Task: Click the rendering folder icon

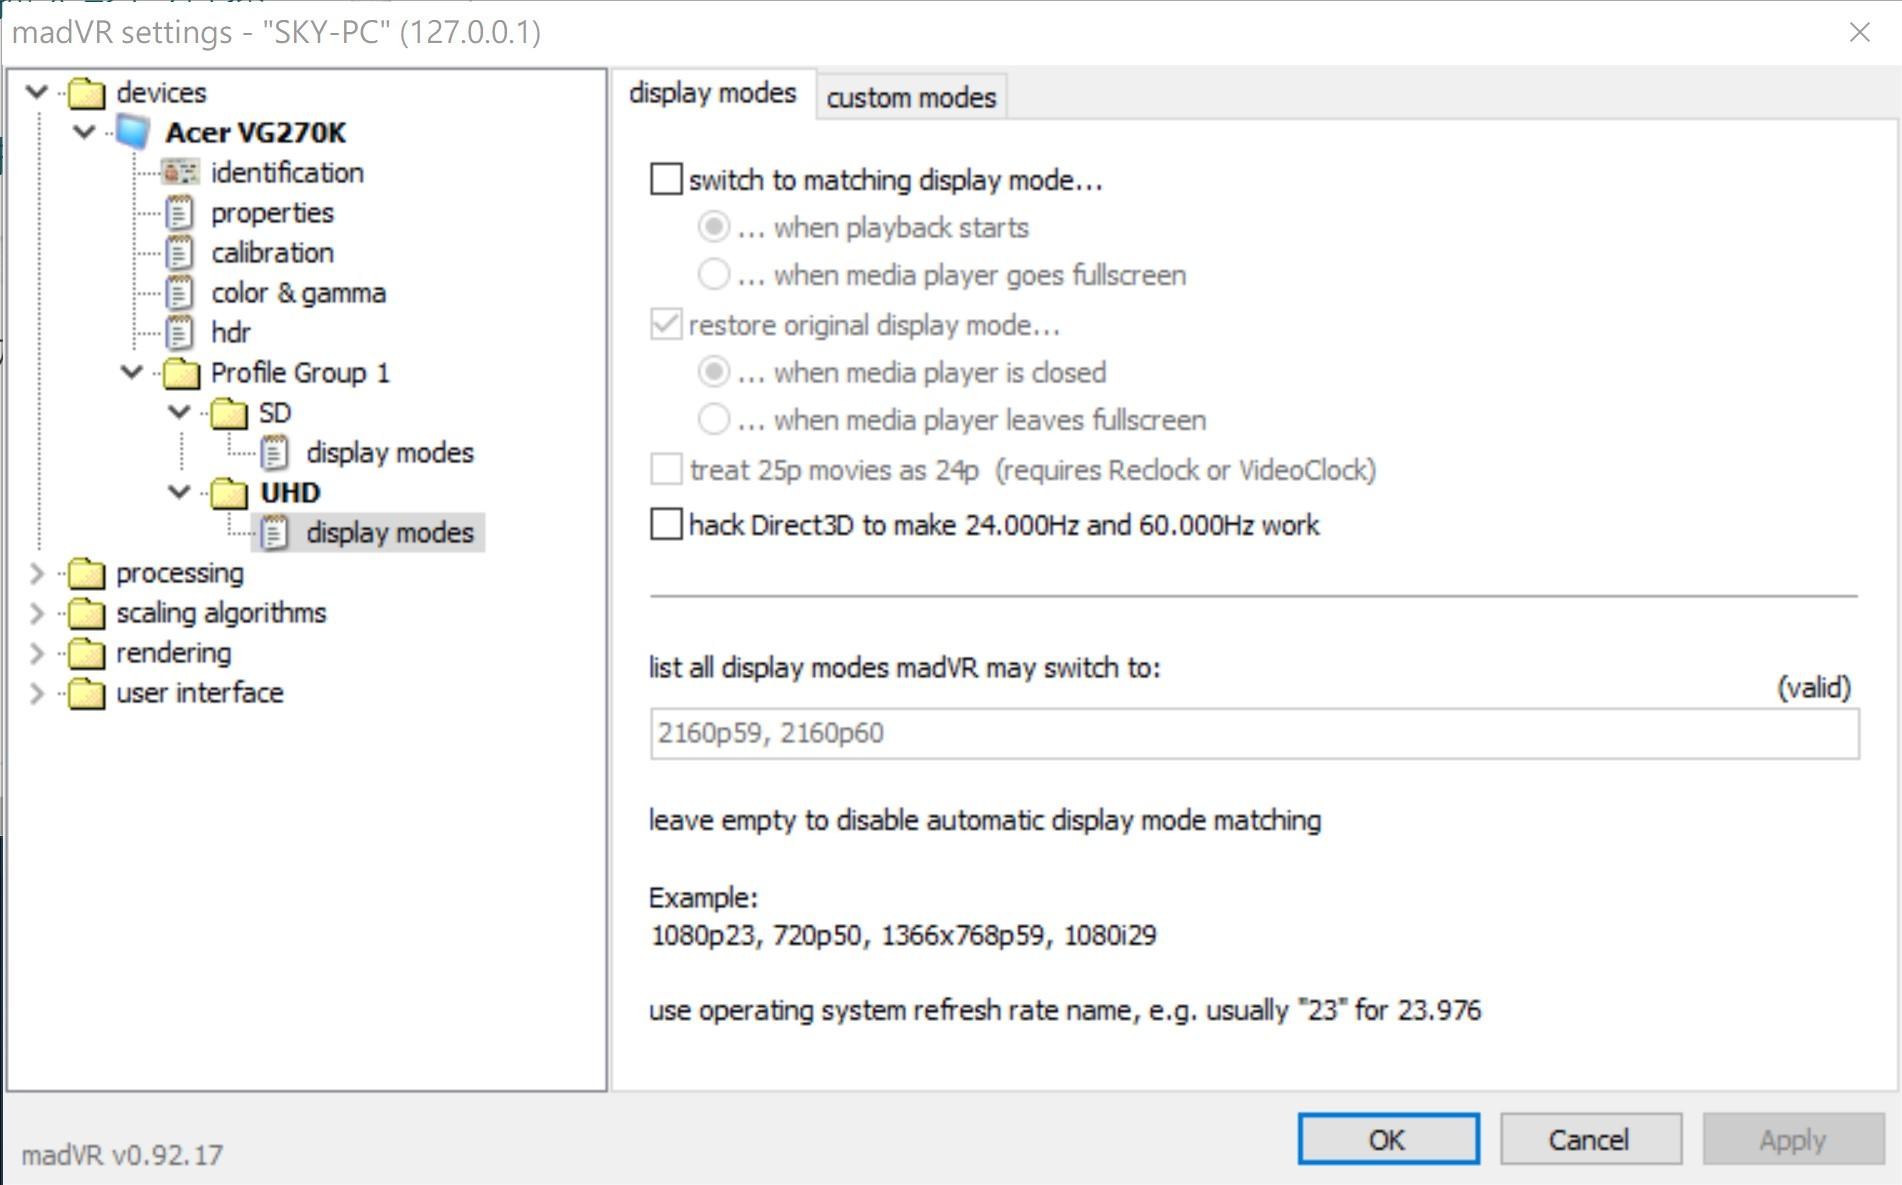Action: [86, 652]
